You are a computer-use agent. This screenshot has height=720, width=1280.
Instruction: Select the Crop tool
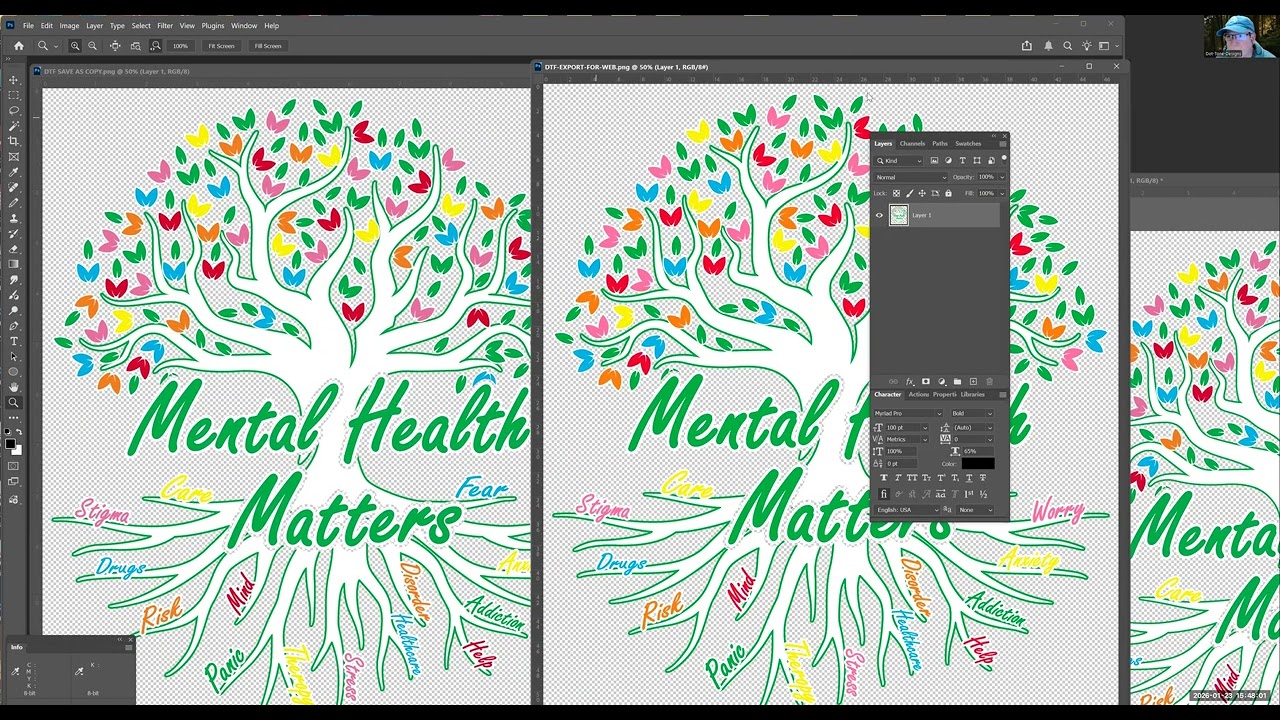pyautogui.click(x=14, y=141)
